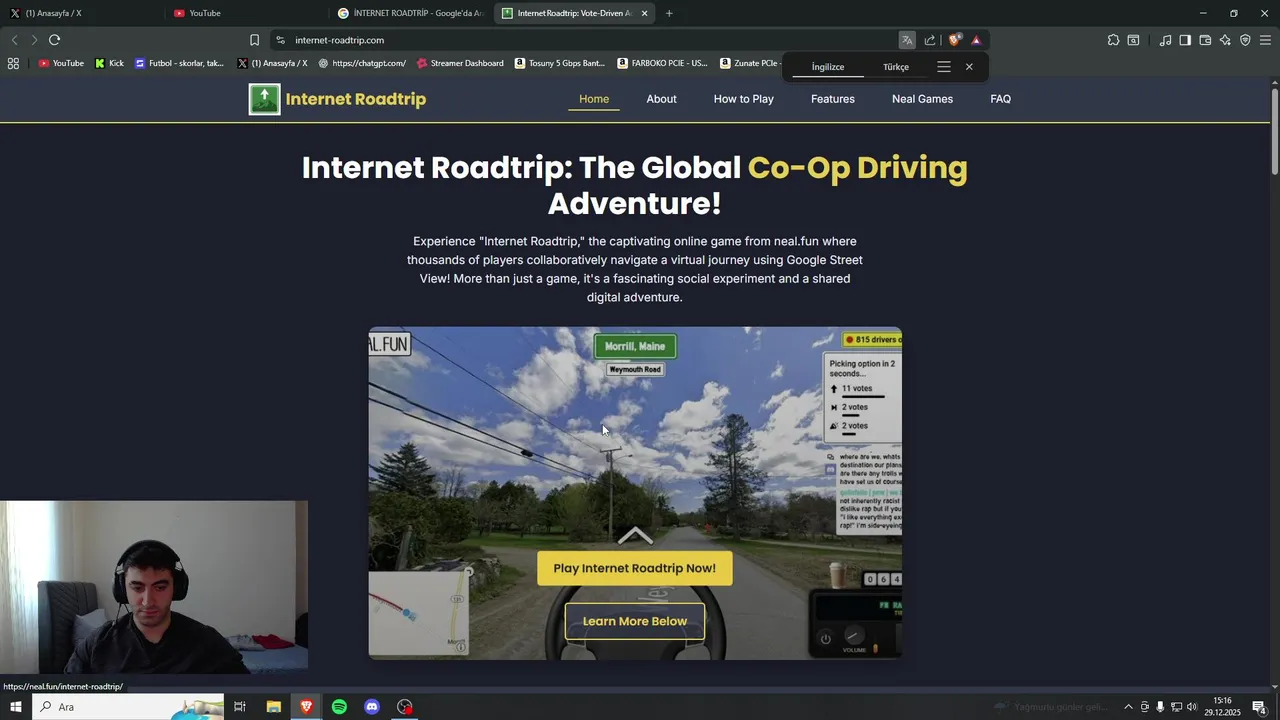Click the volume speaker icon in the system tray
Viewport: 1280px width, 720px height.
[1192, 707]
